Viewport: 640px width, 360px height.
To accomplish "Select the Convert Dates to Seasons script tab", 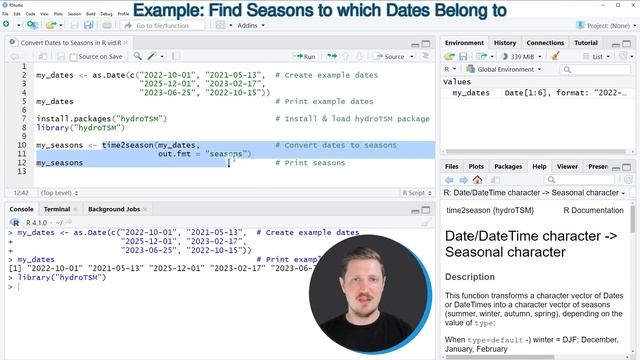I will 68,42.
